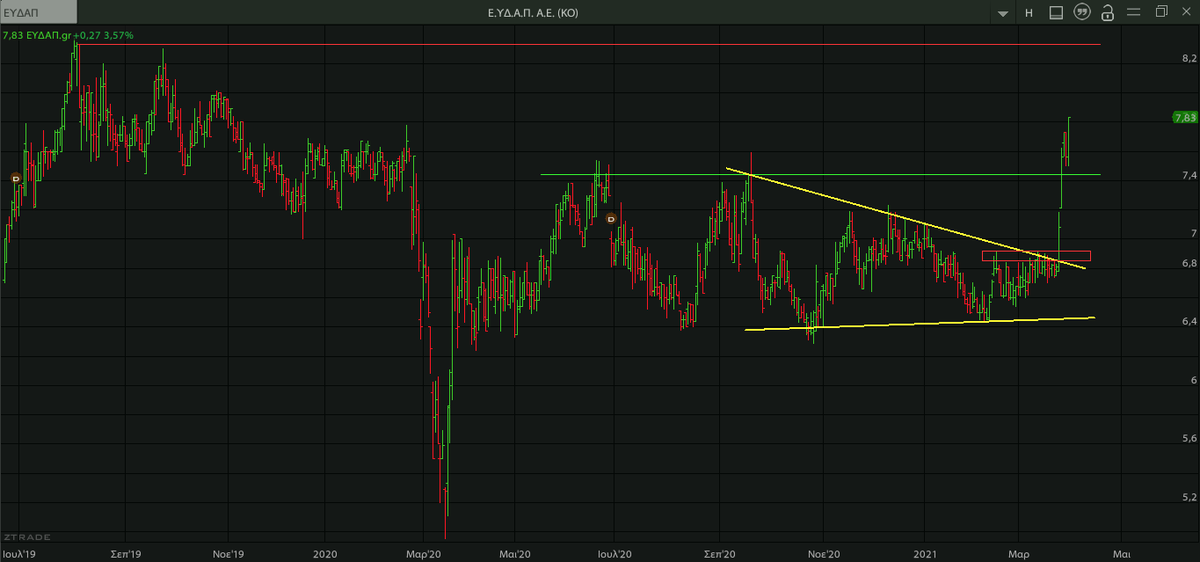The image size is (1200, 562).
Task: Click the 6,8 price axis label
Action: click(x=1189, y=264)
